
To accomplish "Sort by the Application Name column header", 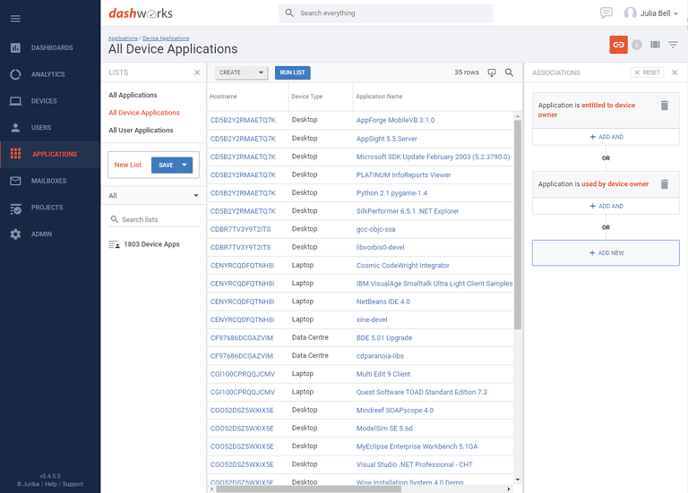I will tap(379, 96).
